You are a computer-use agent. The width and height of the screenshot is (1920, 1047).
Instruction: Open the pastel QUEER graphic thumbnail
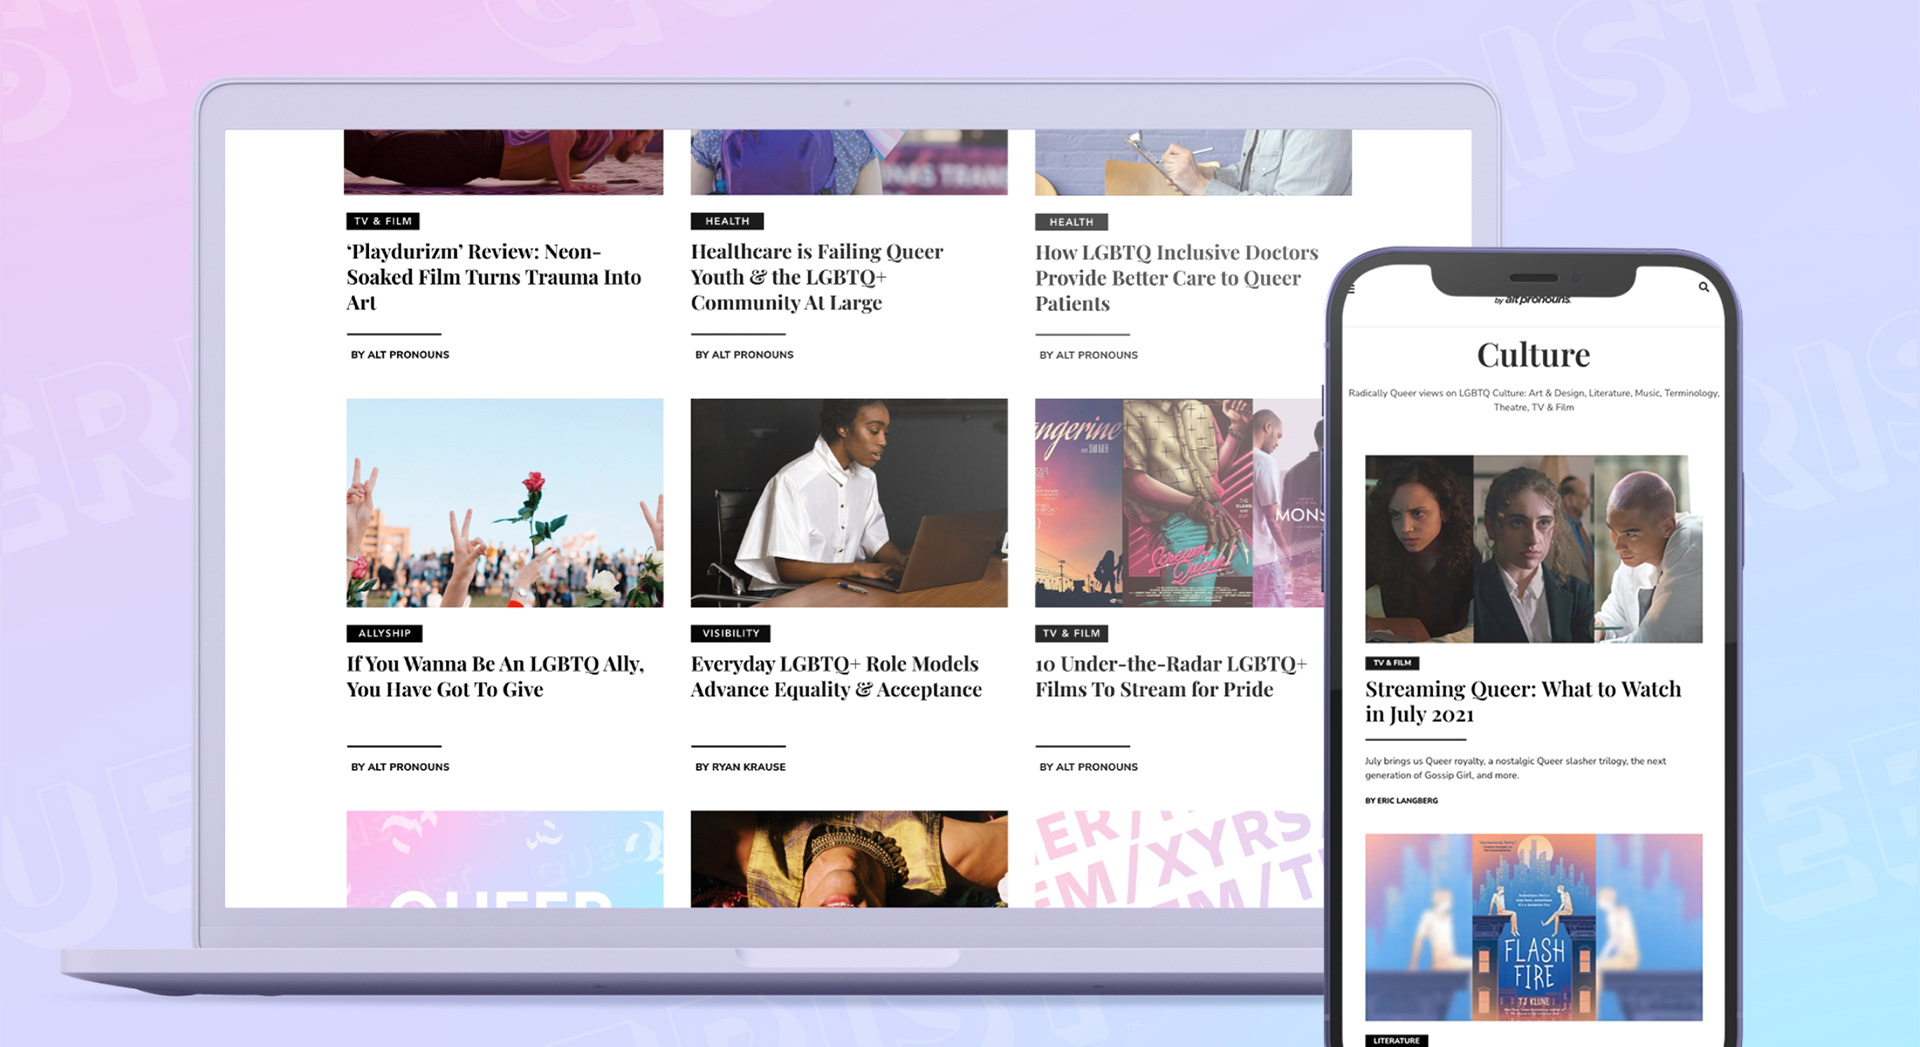click(x=505, y=859)
